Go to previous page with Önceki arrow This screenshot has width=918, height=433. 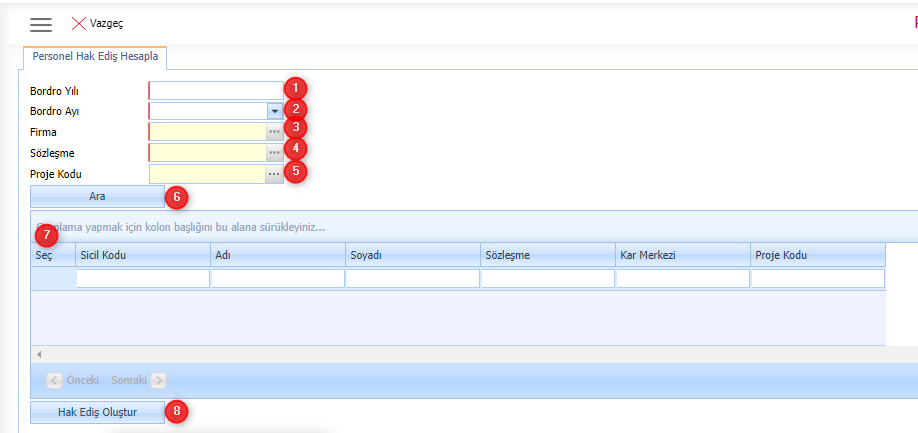[56, 380]
